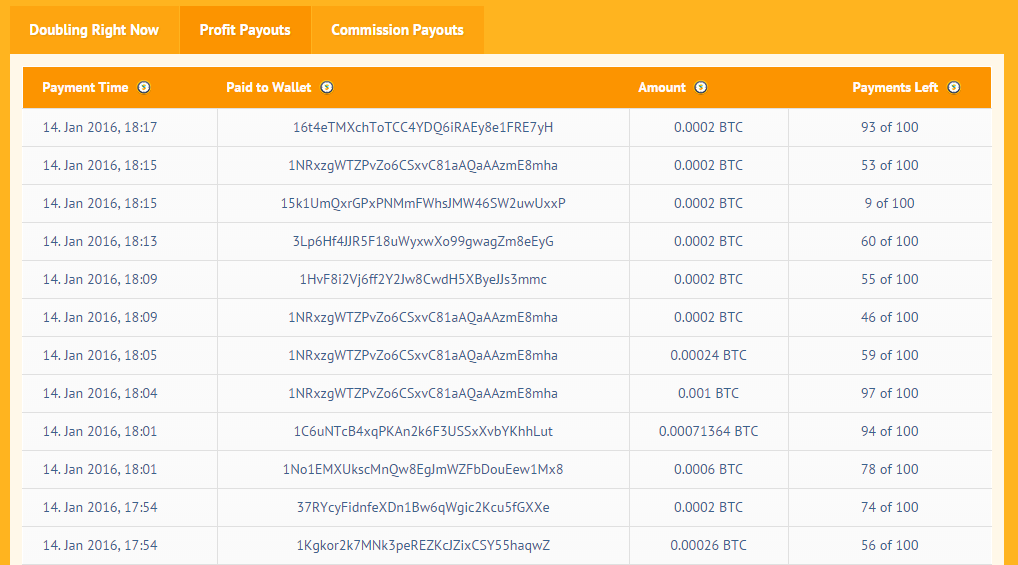Click the icon beside Amount column header
1018x565 pixels.
(x=700, y=88)
